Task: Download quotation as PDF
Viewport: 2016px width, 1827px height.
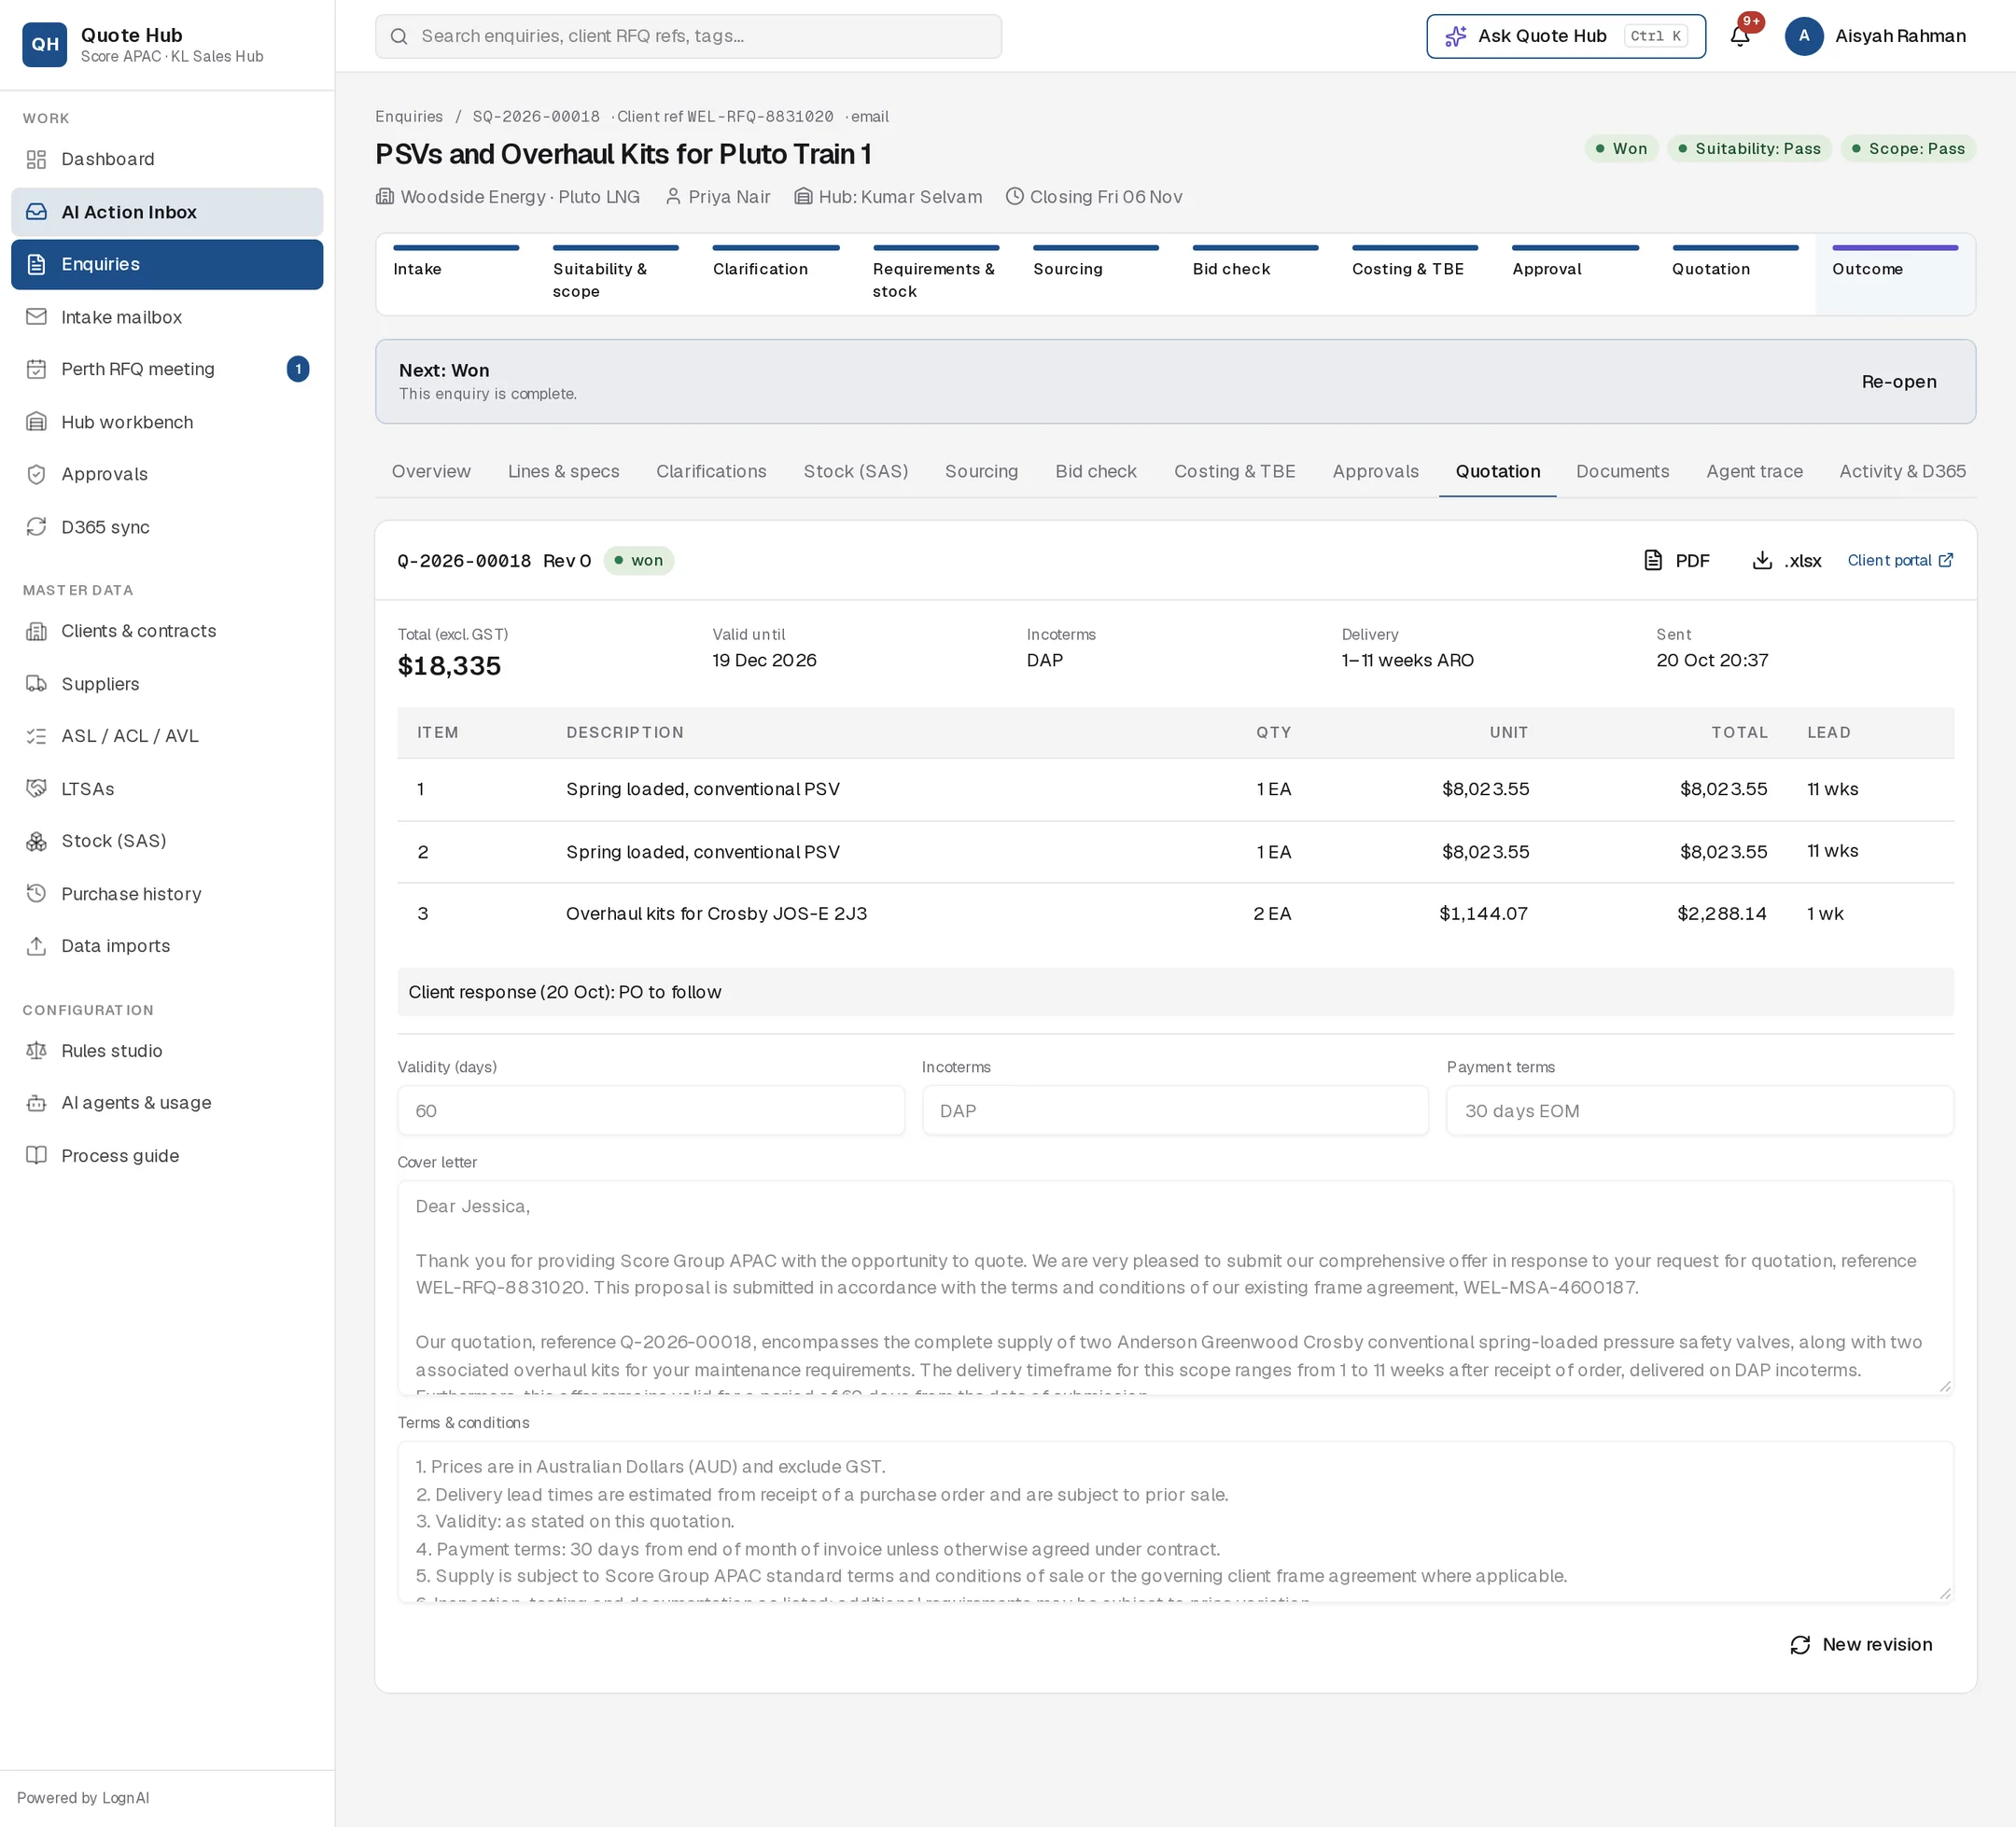Action: click(1677, 560)
